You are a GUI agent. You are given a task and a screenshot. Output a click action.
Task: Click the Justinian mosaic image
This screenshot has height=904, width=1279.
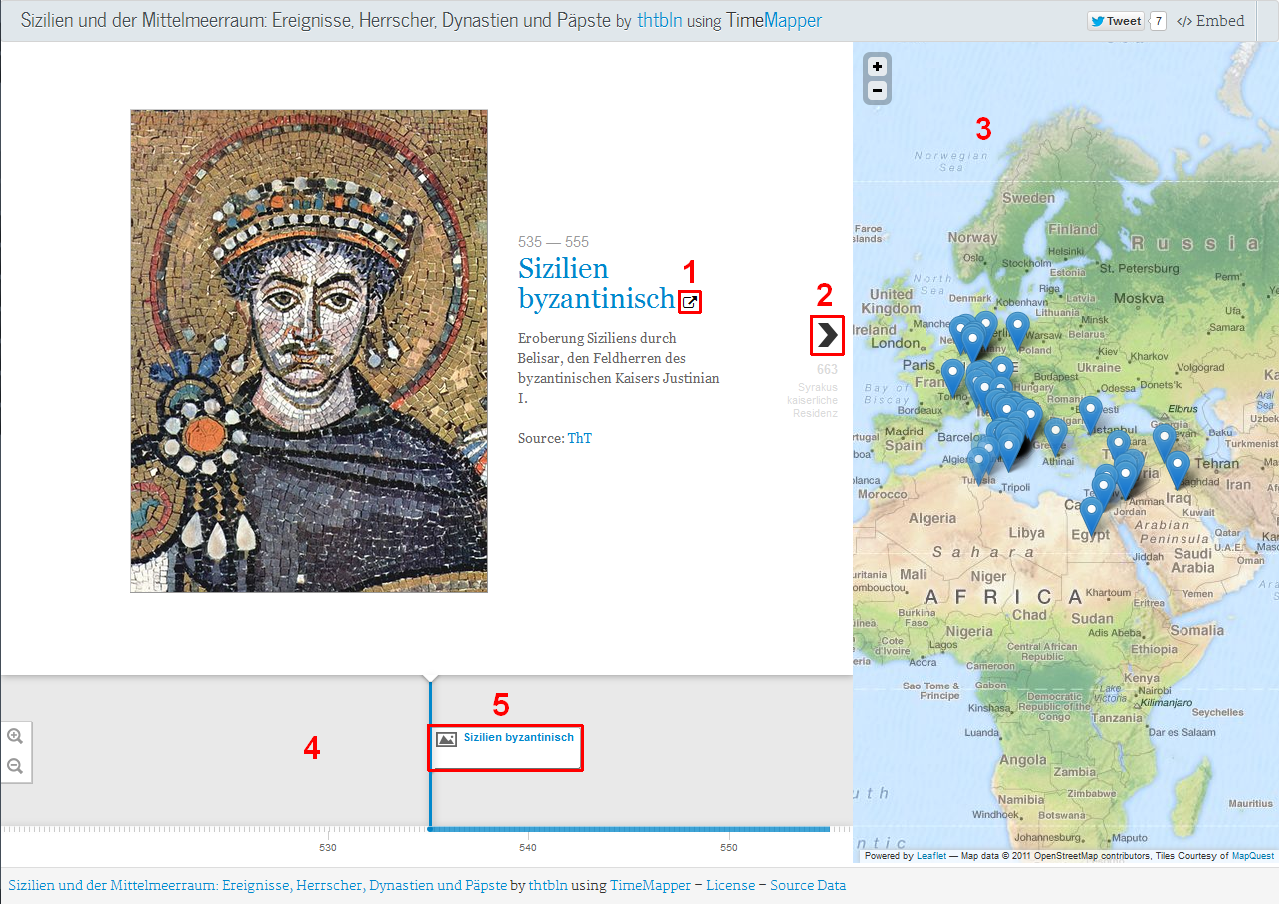point(309,351)
